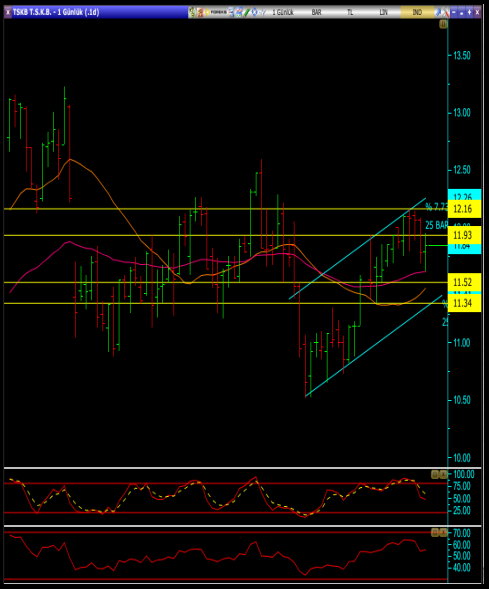489x589 pixels.
Task: Click the red figure icon in toolbar
Action: (x=200, y=12)
